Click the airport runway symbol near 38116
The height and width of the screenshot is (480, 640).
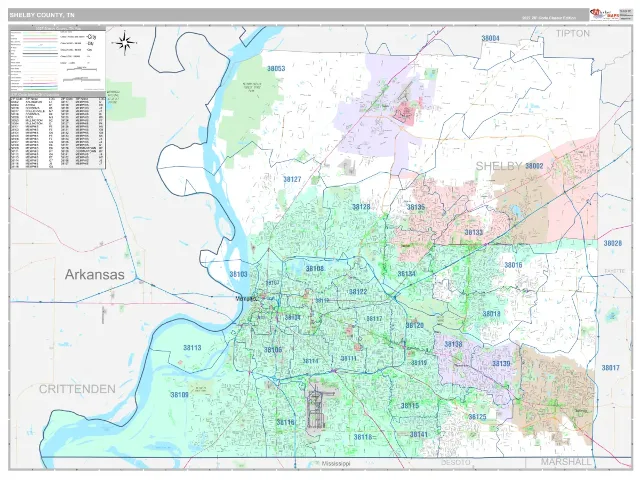[316, 409]
